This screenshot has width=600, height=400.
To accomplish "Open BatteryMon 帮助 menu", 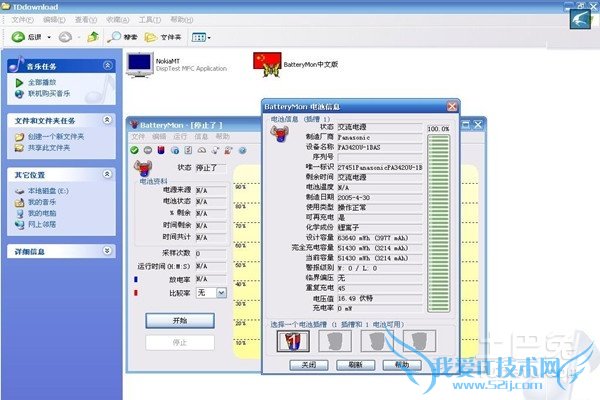I will pos(222,137).
